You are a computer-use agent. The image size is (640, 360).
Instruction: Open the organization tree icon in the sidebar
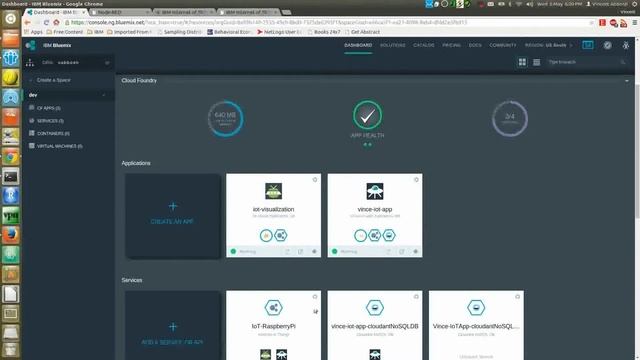coord(30,62)
